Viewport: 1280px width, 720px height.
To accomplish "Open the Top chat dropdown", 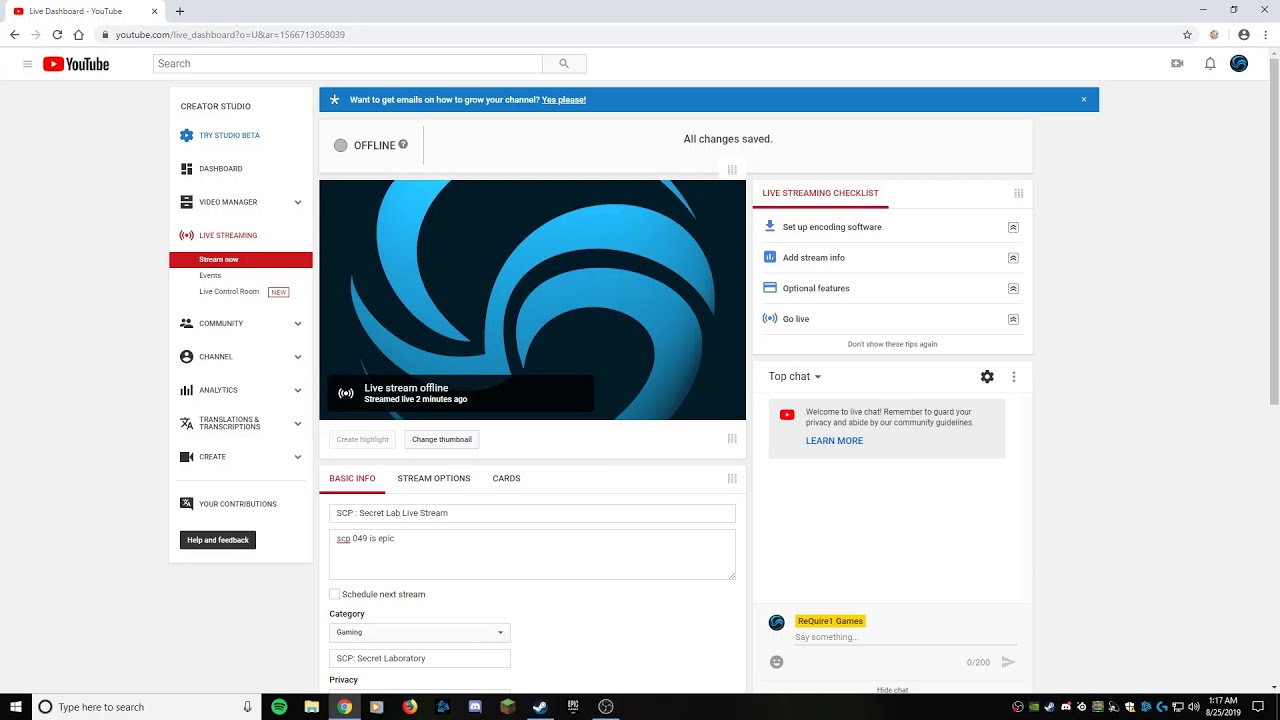I will 795,377.
